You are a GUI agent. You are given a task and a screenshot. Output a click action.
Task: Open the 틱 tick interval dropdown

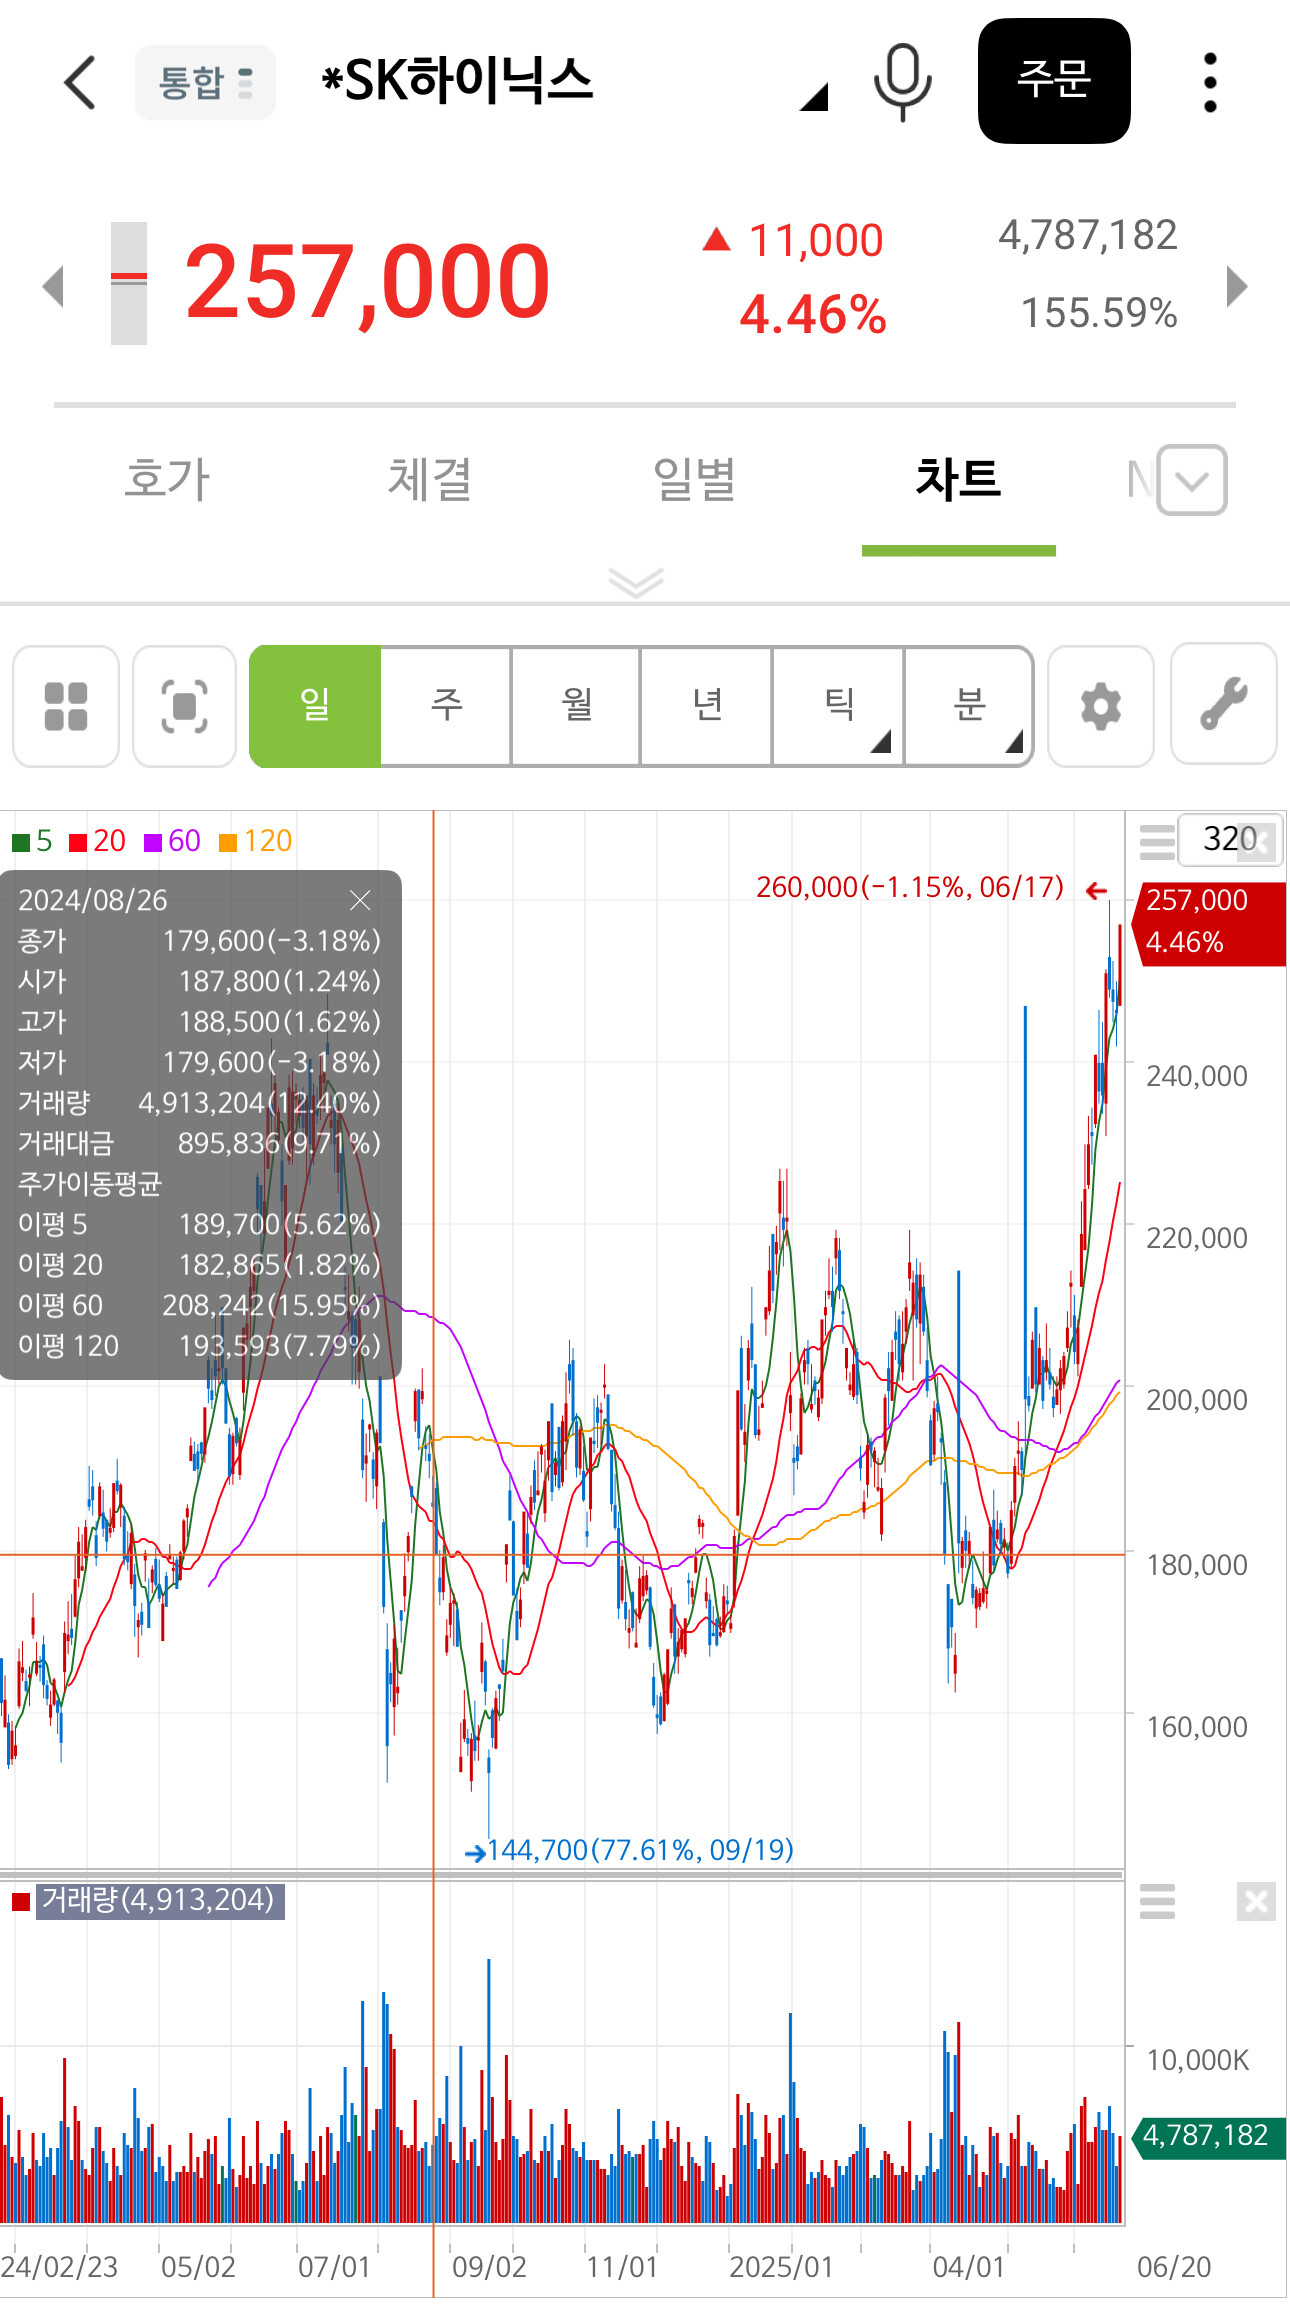click(838, 706)
